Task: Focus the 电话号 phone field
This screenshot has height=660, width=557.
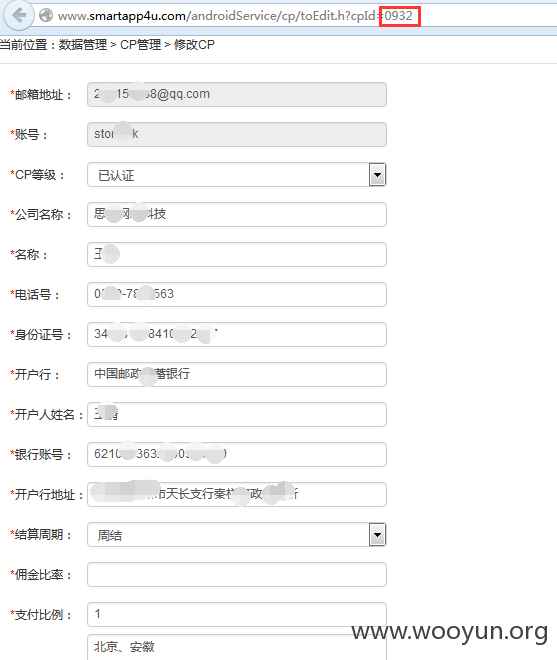Action: (x=237, y=294)
